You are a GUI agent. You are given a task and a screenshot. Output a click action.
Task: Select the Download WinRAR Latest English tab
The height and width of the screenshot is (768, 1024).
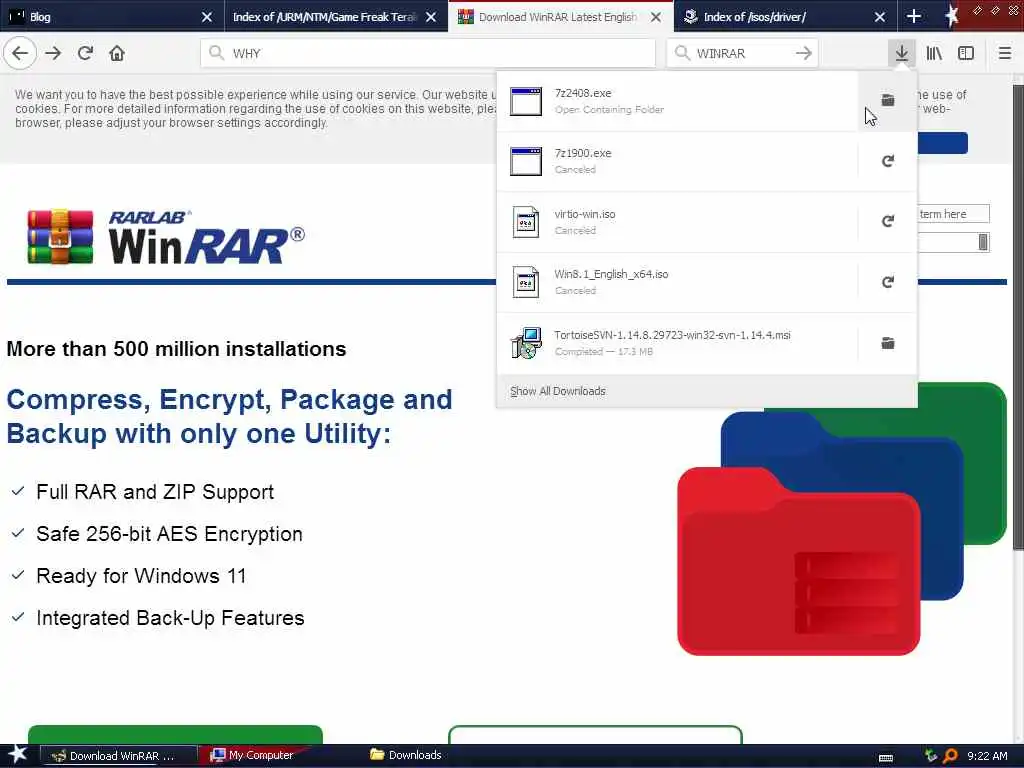(x=560, y=16)
